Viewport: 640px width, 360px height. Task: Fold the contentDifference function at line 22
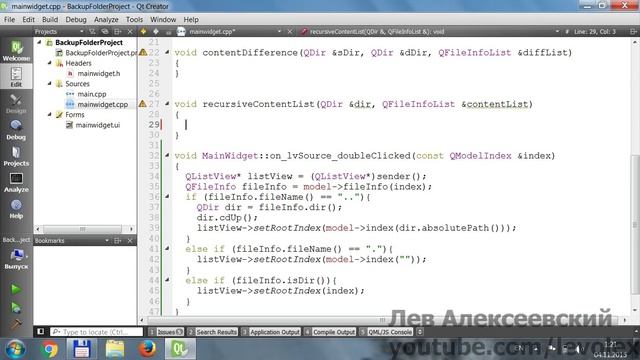tap(167, 52)
